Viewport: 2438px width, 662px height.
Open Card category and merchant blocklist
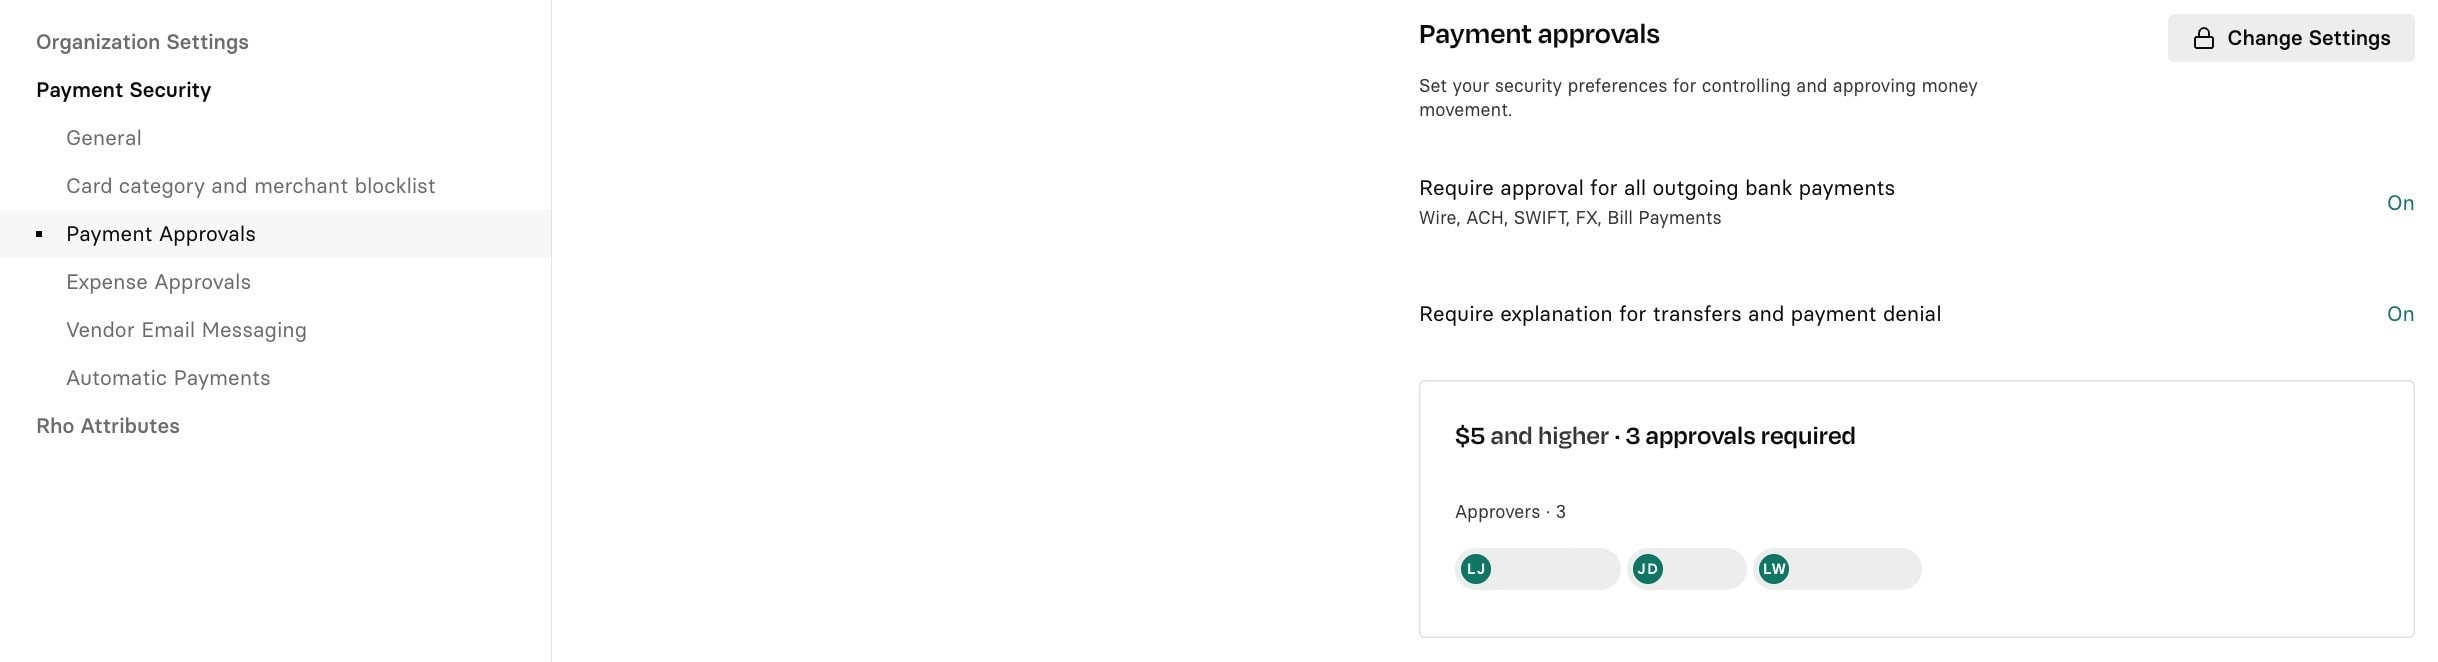[251, 186]
